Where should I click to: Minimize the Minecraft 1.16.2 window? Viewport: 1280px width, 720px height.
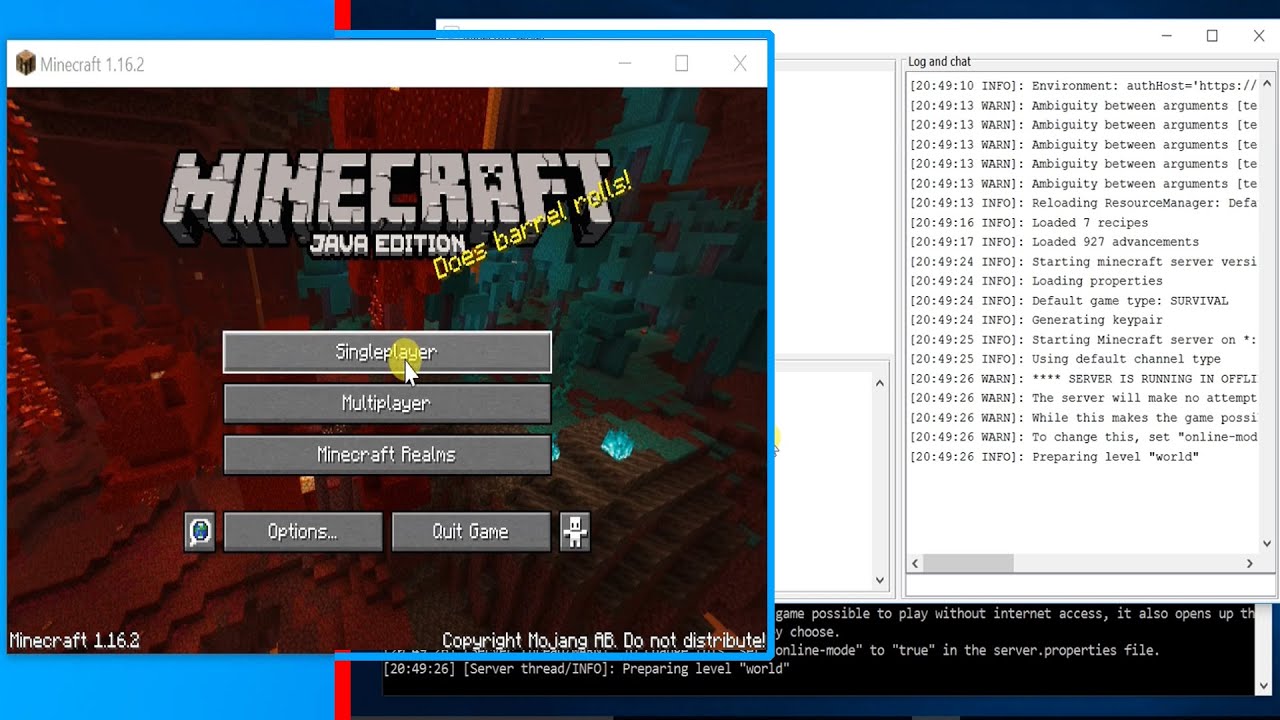click(625, 64)
